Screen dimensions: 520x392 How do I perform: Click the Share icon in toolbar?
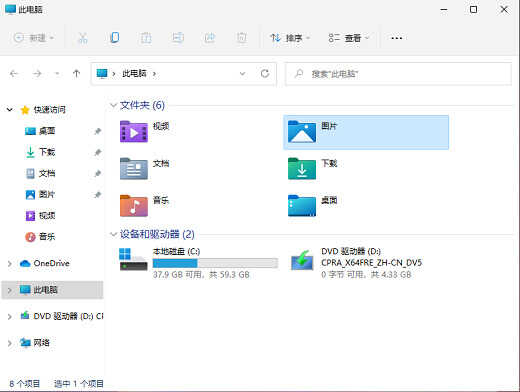[210, 38]
